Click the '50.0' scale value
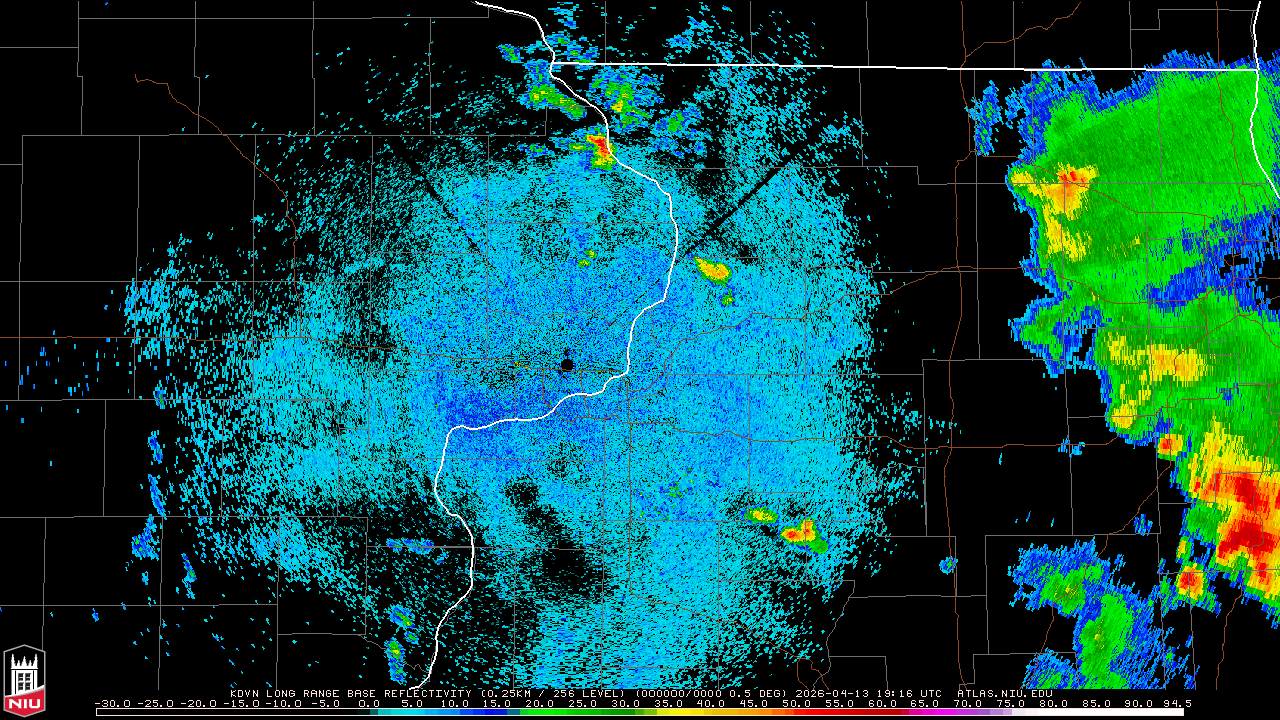 coord(796,704)
